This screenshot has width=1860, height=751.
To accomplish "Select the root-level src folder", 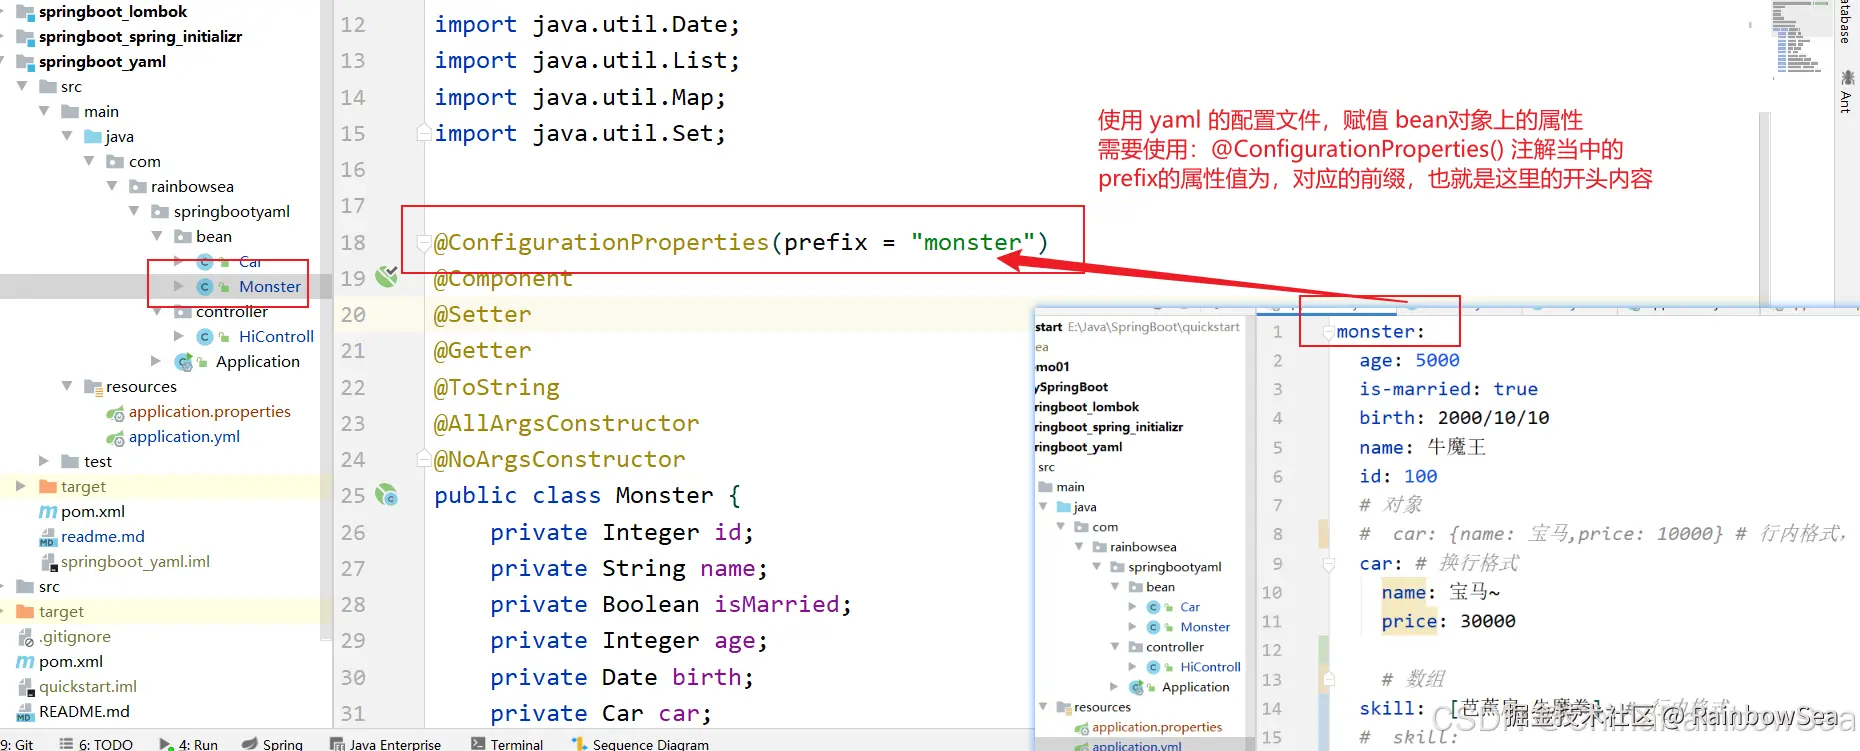I will 49,586.
